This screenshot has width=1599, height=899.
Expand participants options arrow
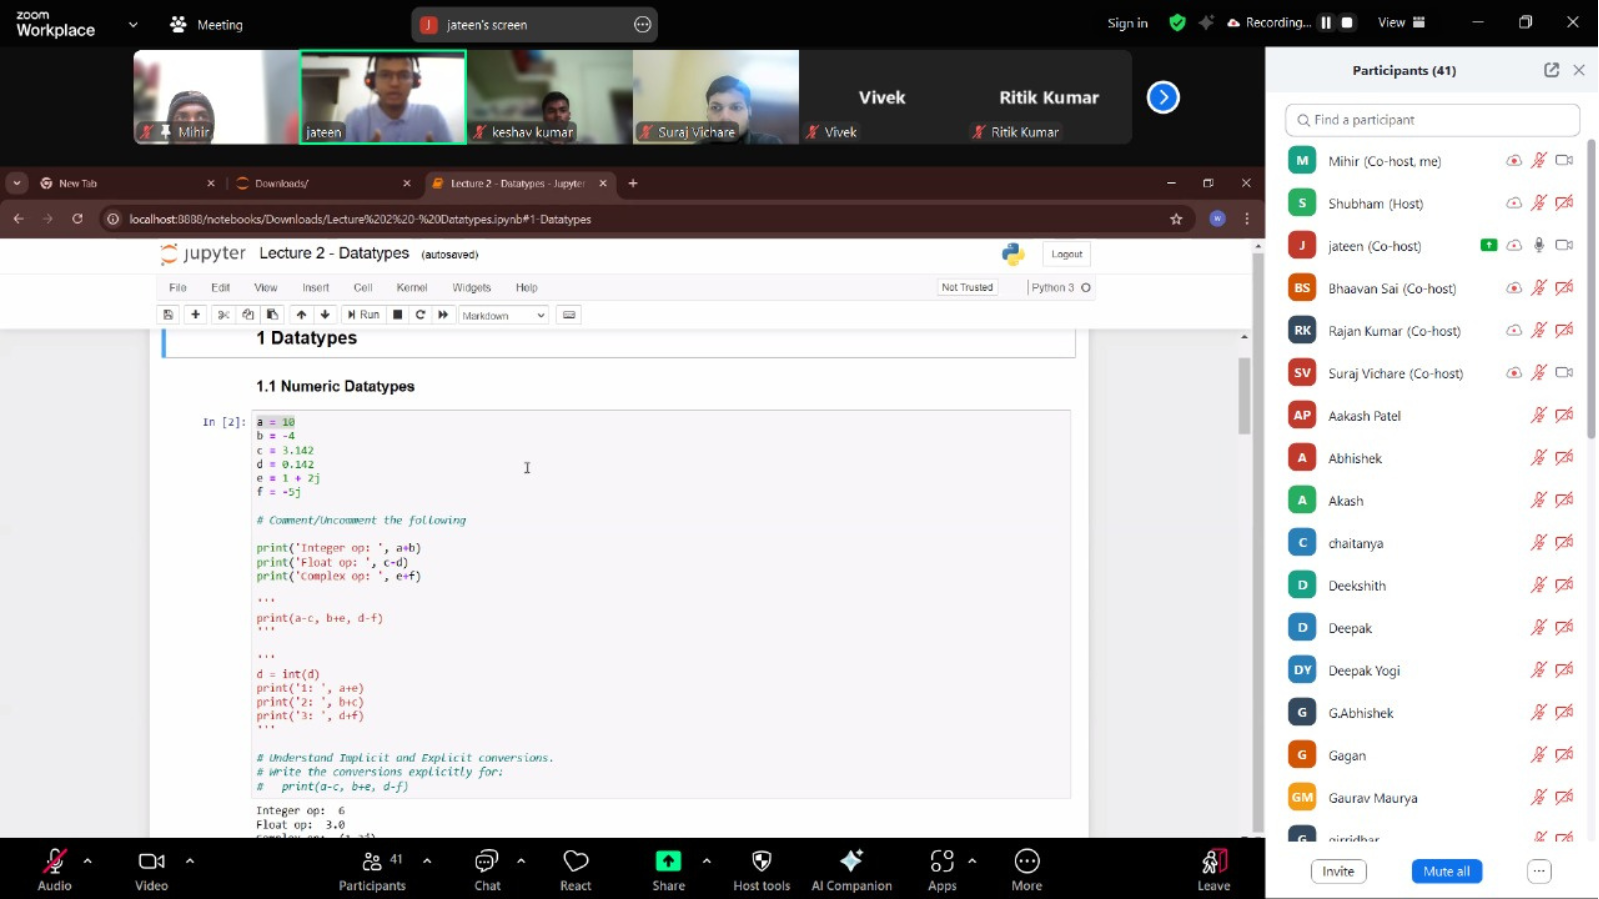(x=427, y=860)
